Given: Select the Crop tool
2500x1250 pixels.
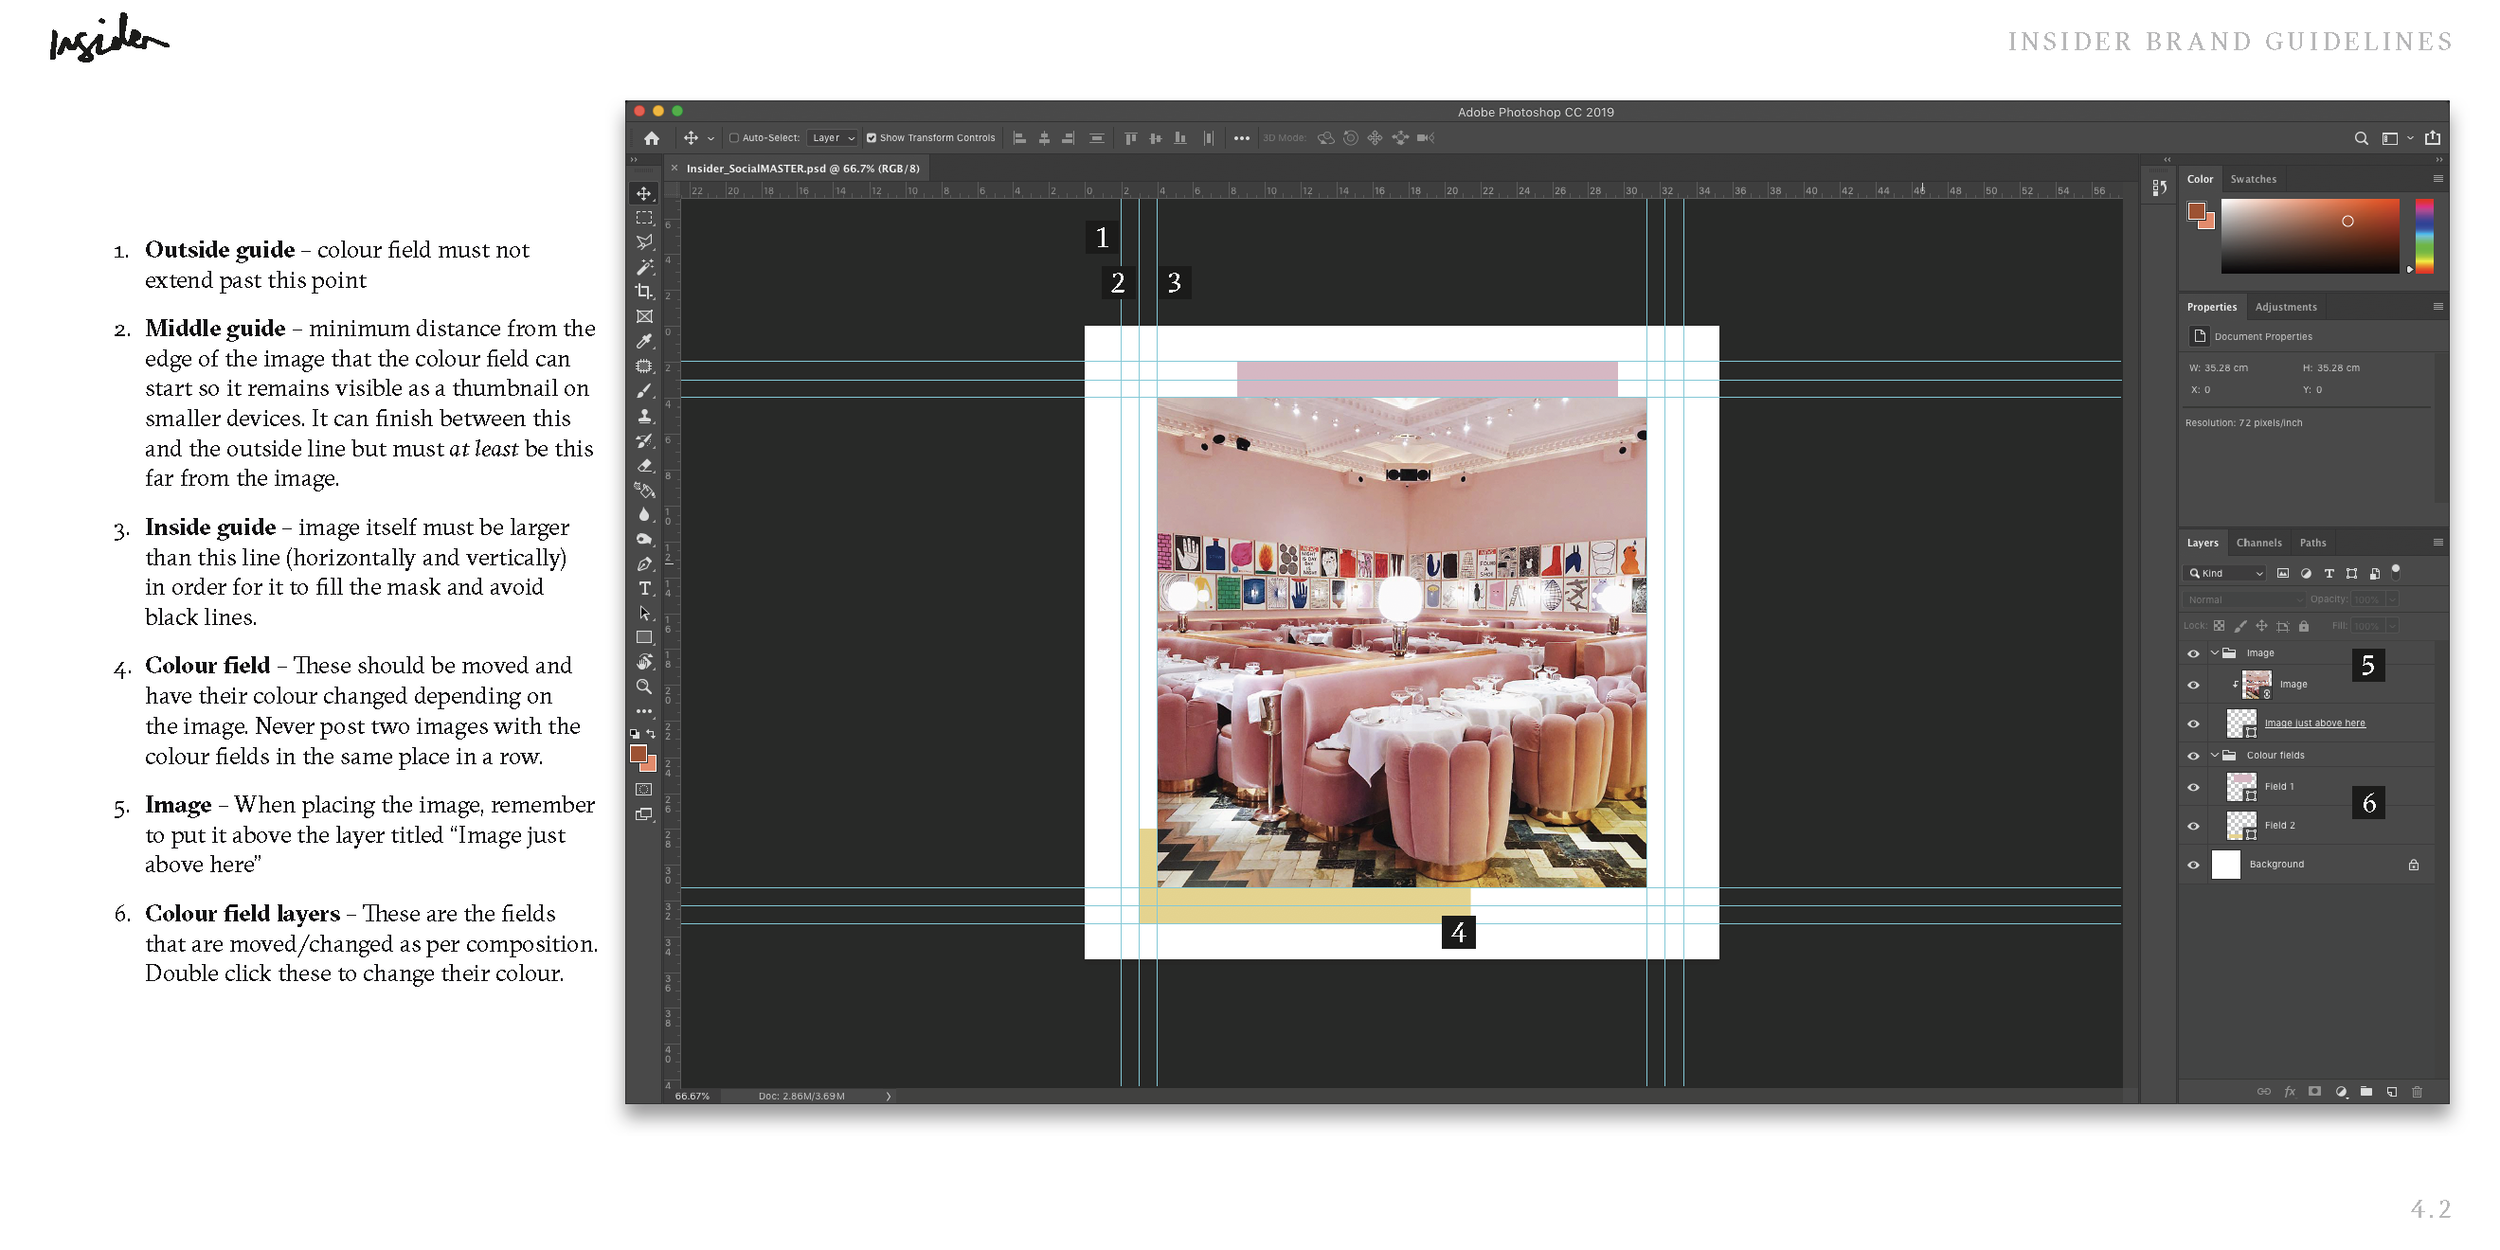Looking at the screenshot, I should click(644, 291).
